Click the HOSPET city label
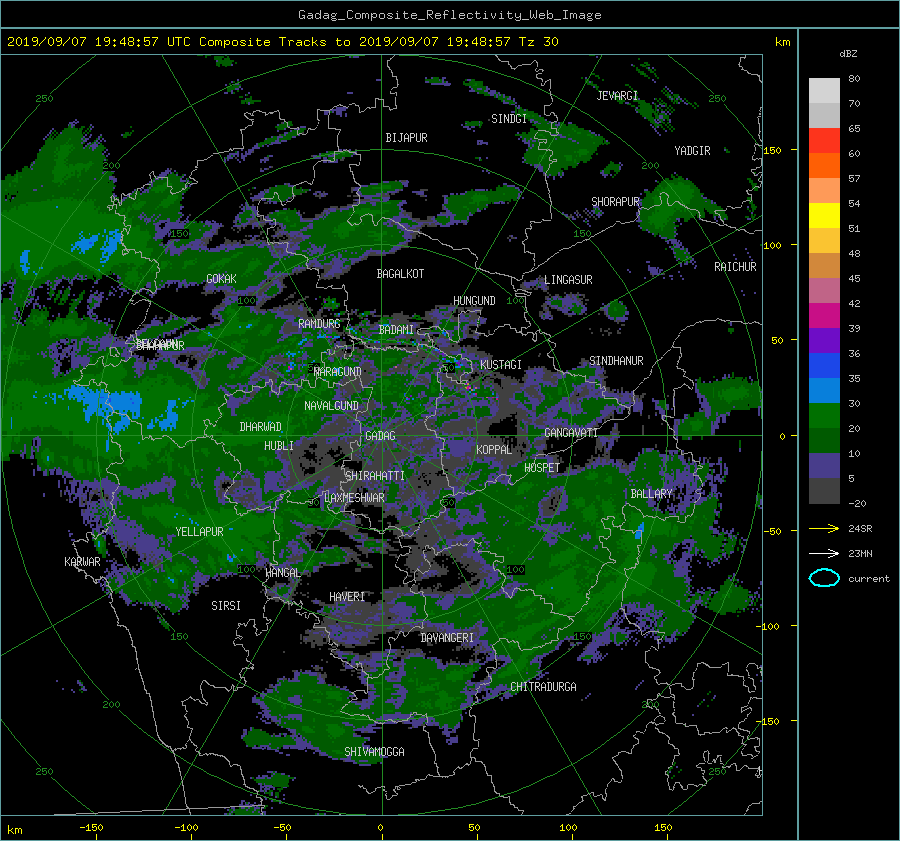 coord(542,468)
